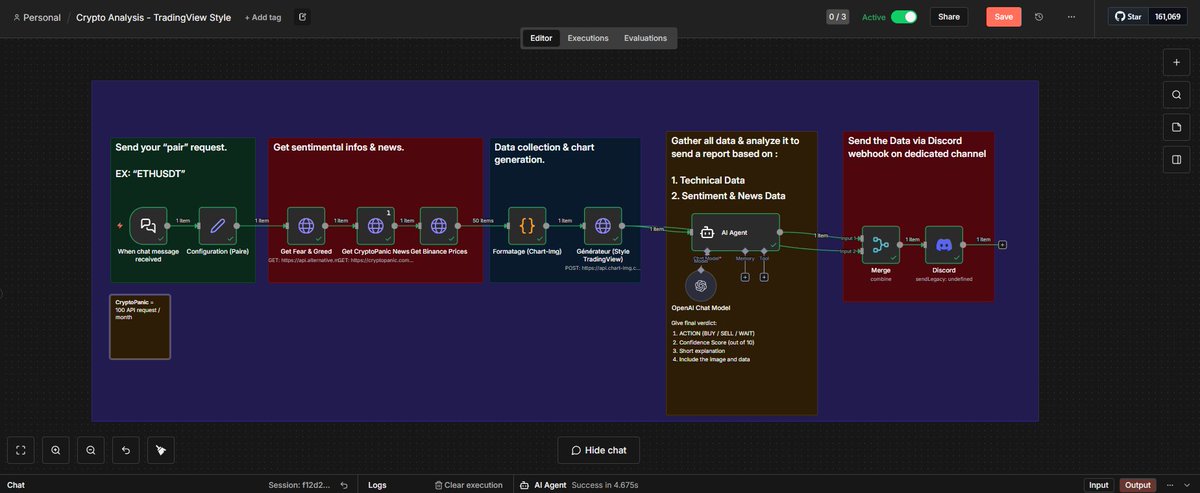
Task: Click the Chat panel header
Action: click(16, 485)
